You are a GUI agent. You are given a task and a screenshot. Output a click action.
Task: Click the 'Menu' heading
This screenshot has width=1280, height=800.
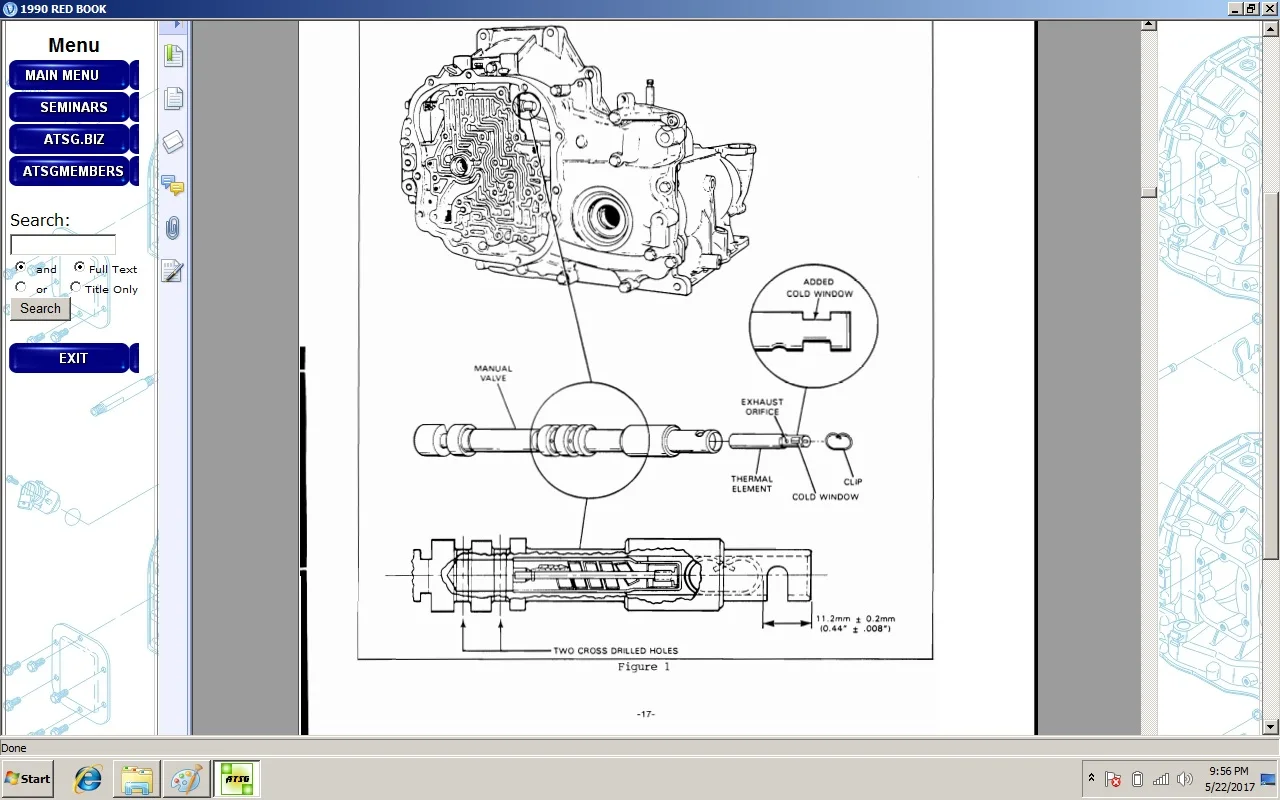(74, 45)
